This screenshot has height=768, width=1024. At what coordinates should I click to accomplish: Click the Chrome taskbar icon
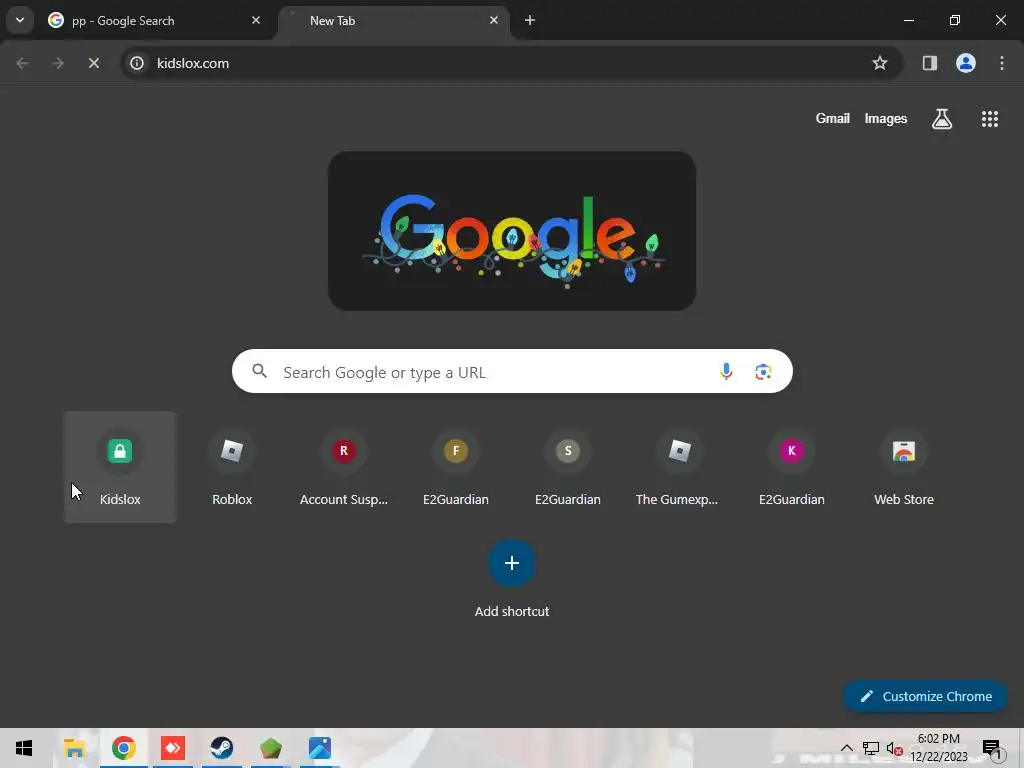click(x=123, y=748)
